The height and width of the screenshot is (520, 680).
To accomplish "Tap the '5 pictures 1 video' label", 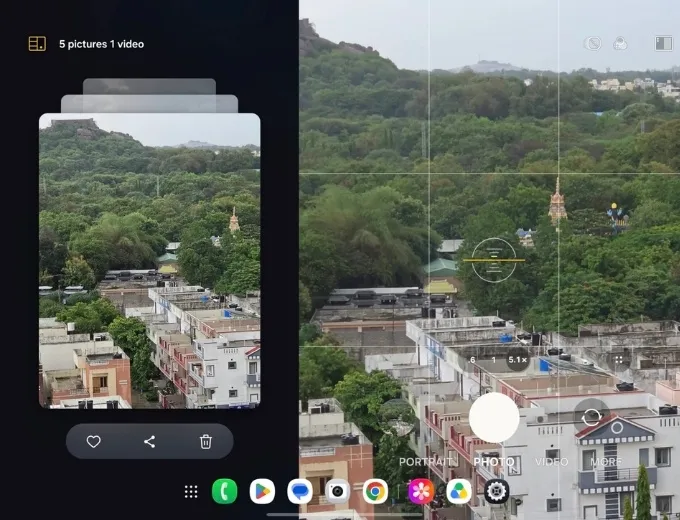I will [101, 44].
